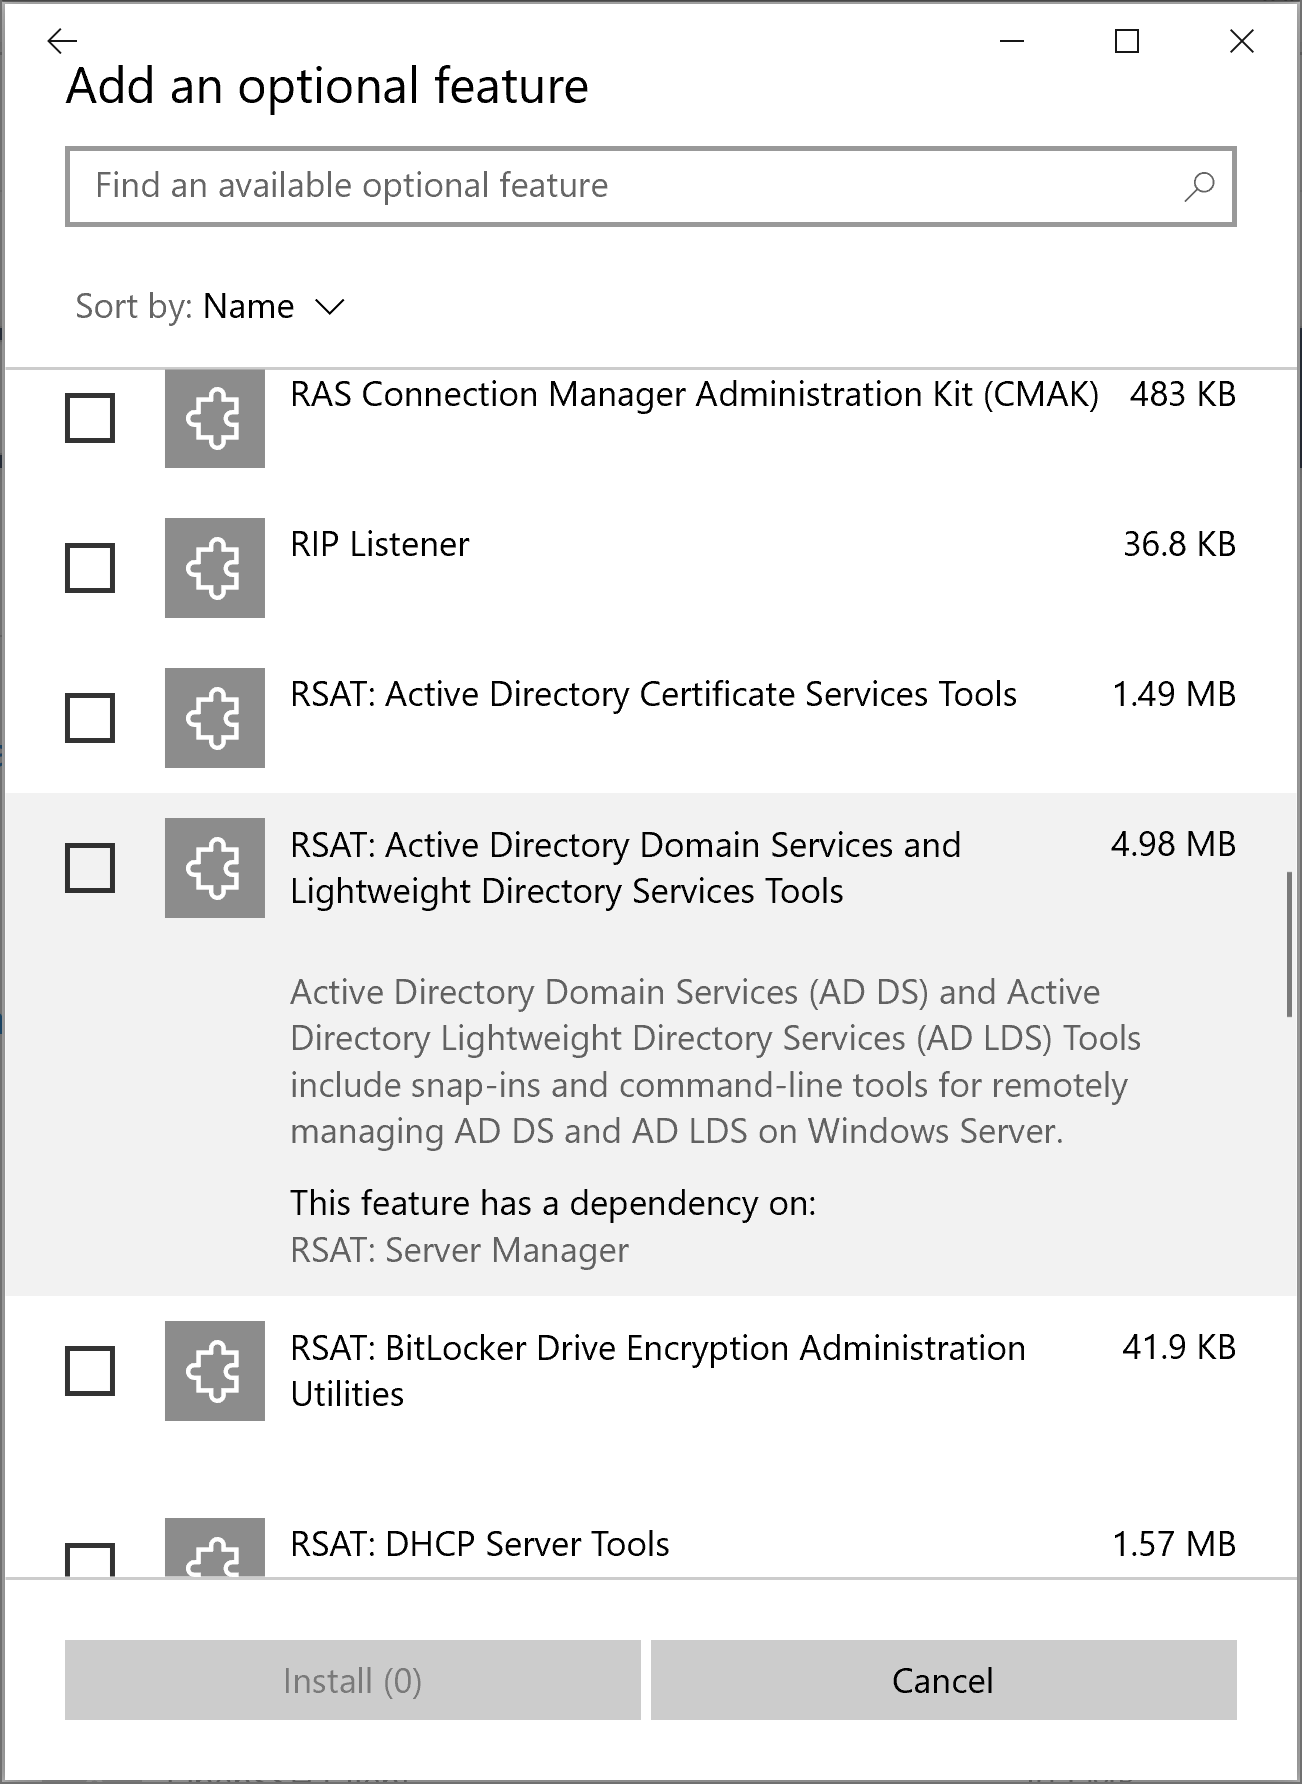
Task: Click RSAT: DHCP Server Tools name
Action: coord(480,1544)
